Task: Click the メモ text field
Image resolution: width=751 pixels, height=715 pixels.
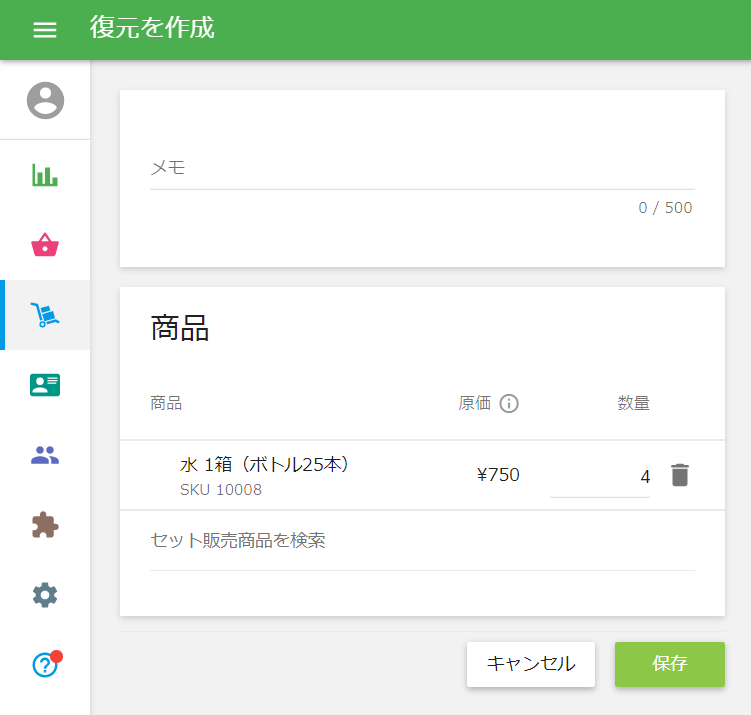Action: tap(422, 169)
